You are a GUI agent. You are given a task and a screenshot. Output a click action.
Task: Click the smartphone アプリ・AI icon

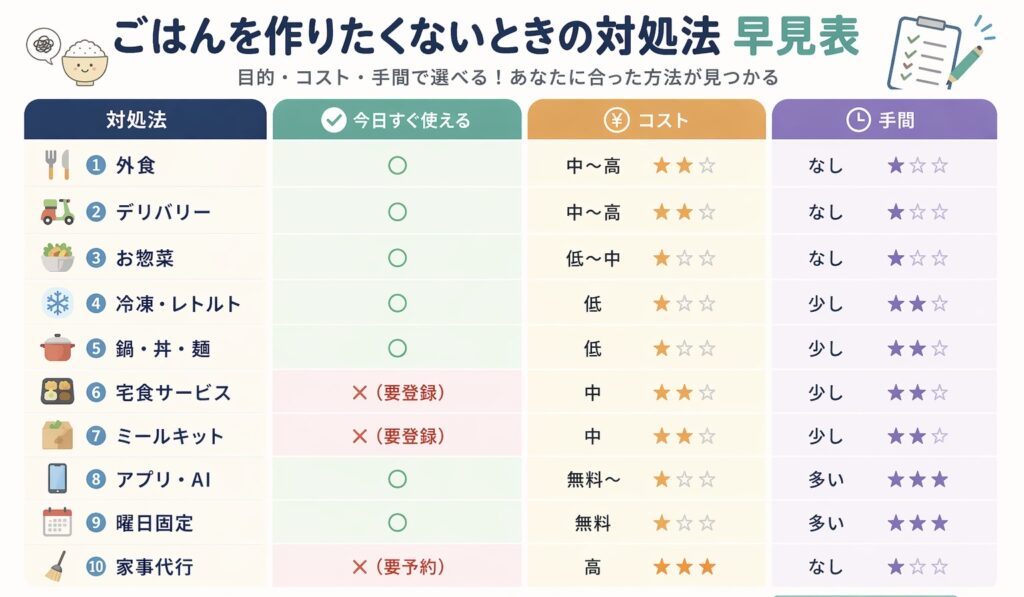coord(57,479)
